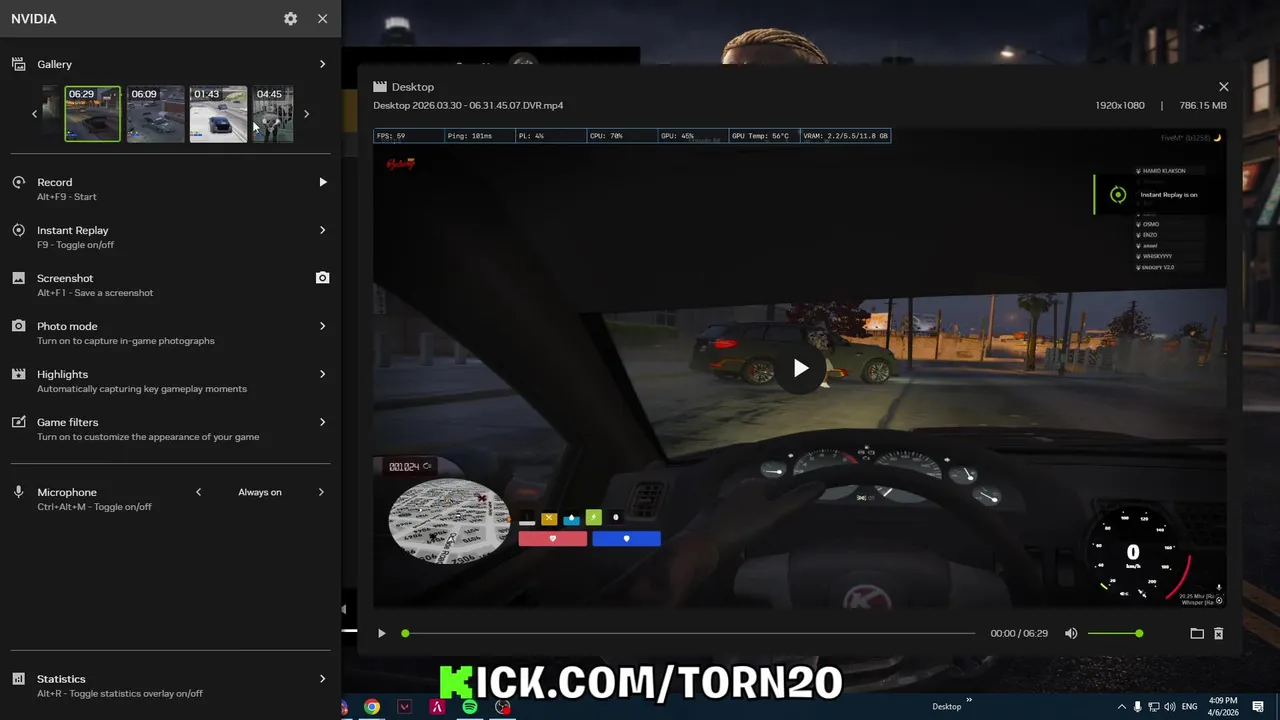Select the 06:29 gallery thumbnail

point(92,114)
